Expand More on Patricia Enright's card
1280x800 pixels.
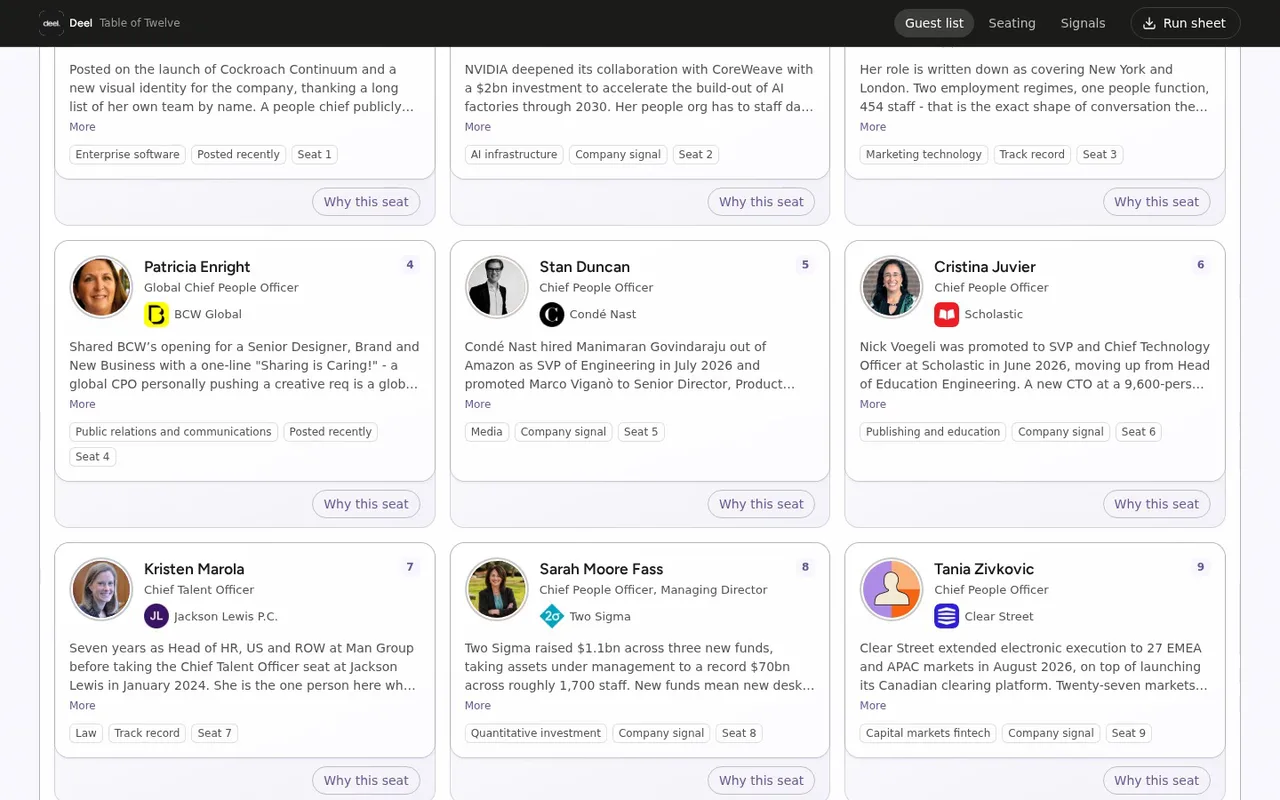pos(82,404)
